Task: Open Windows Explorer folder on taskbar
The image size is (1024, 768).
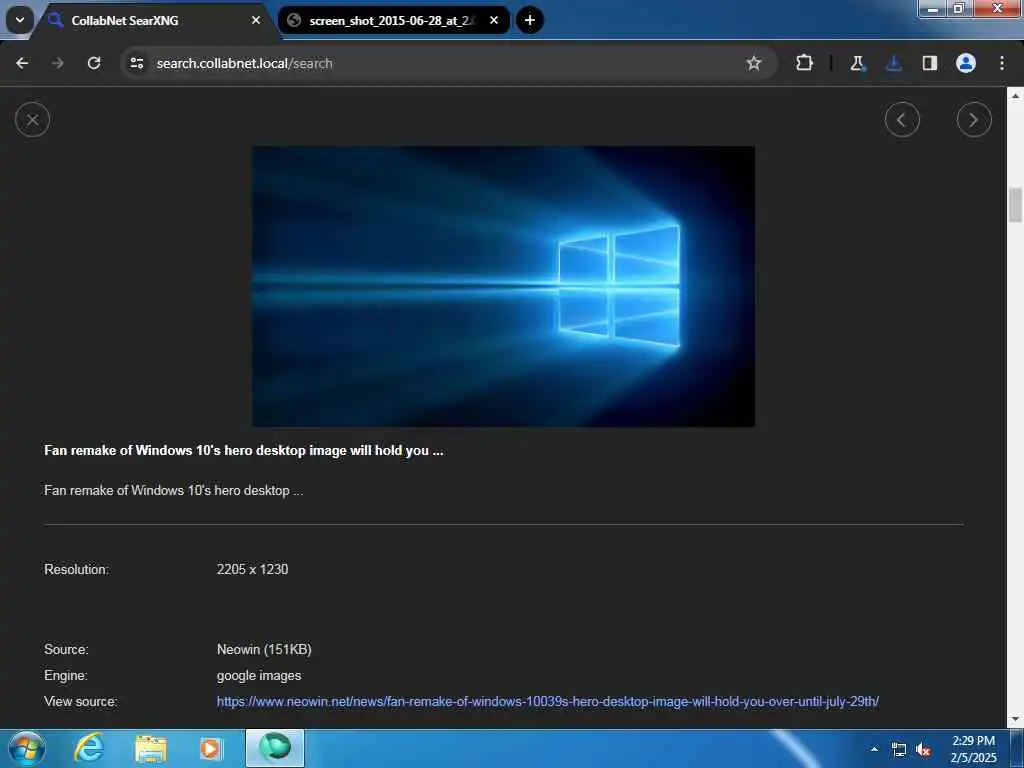Action: click(x=151, y=748)
